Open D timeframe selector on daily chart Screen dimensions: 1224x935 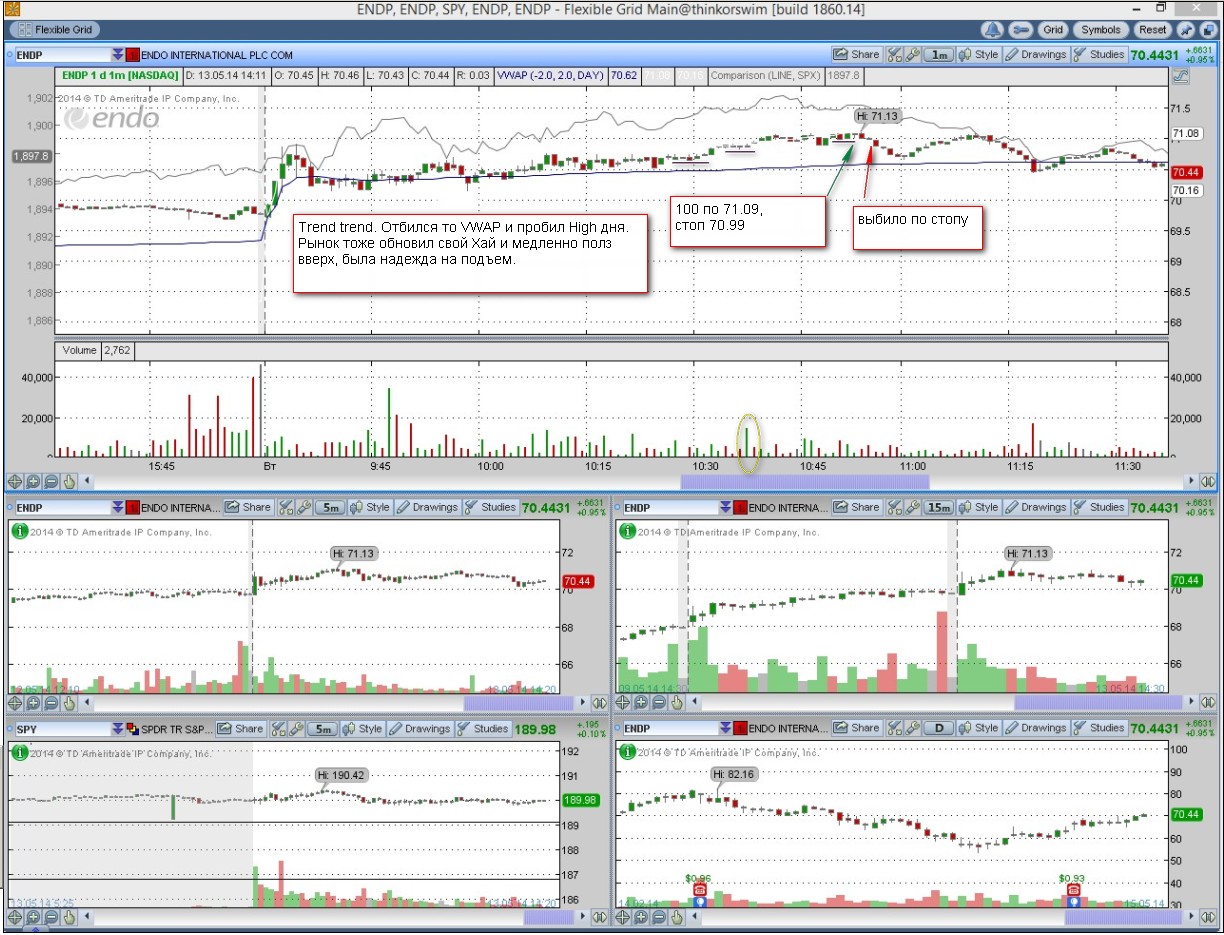(938, 729)
